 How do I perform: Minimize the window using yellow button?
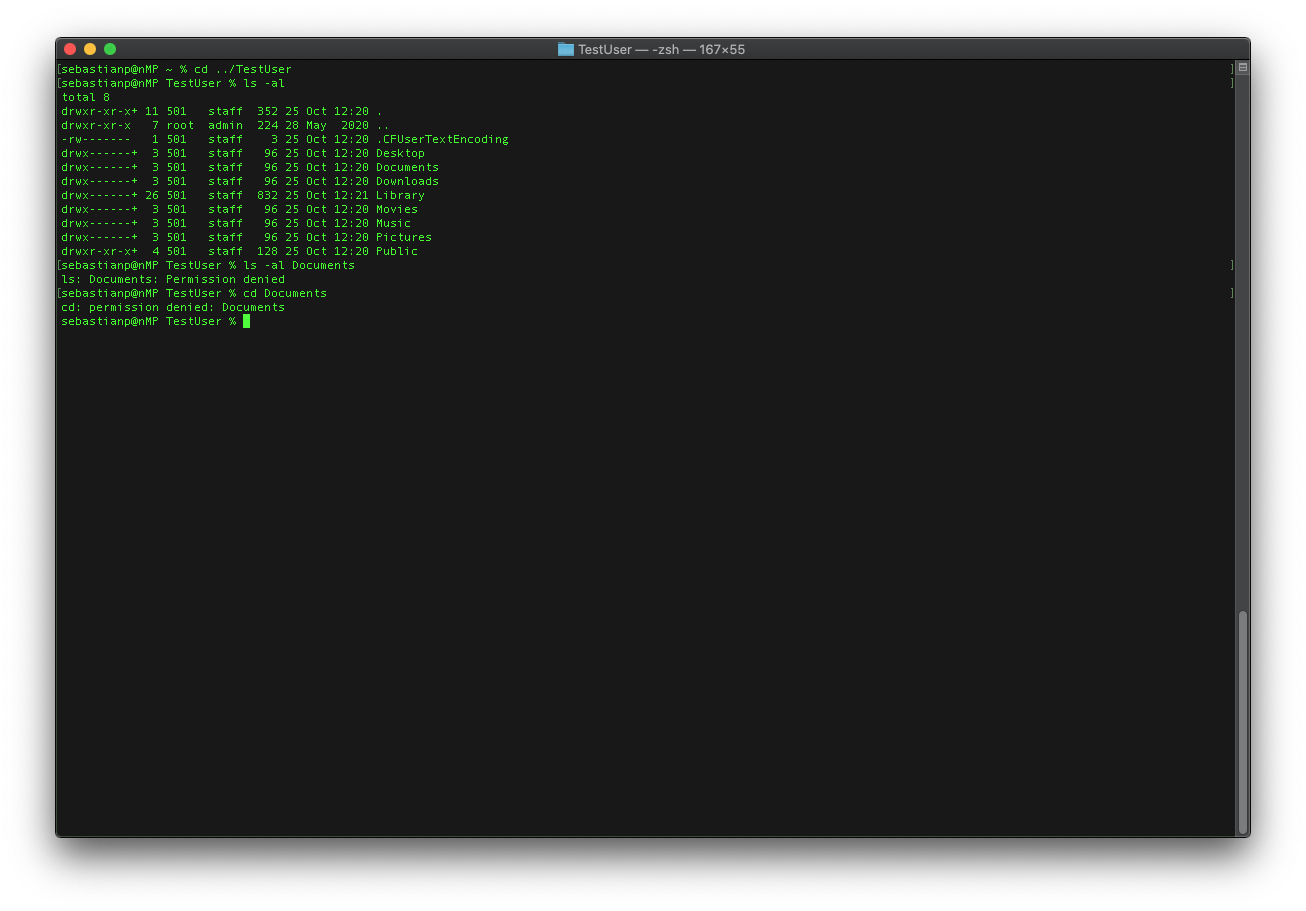90,49
